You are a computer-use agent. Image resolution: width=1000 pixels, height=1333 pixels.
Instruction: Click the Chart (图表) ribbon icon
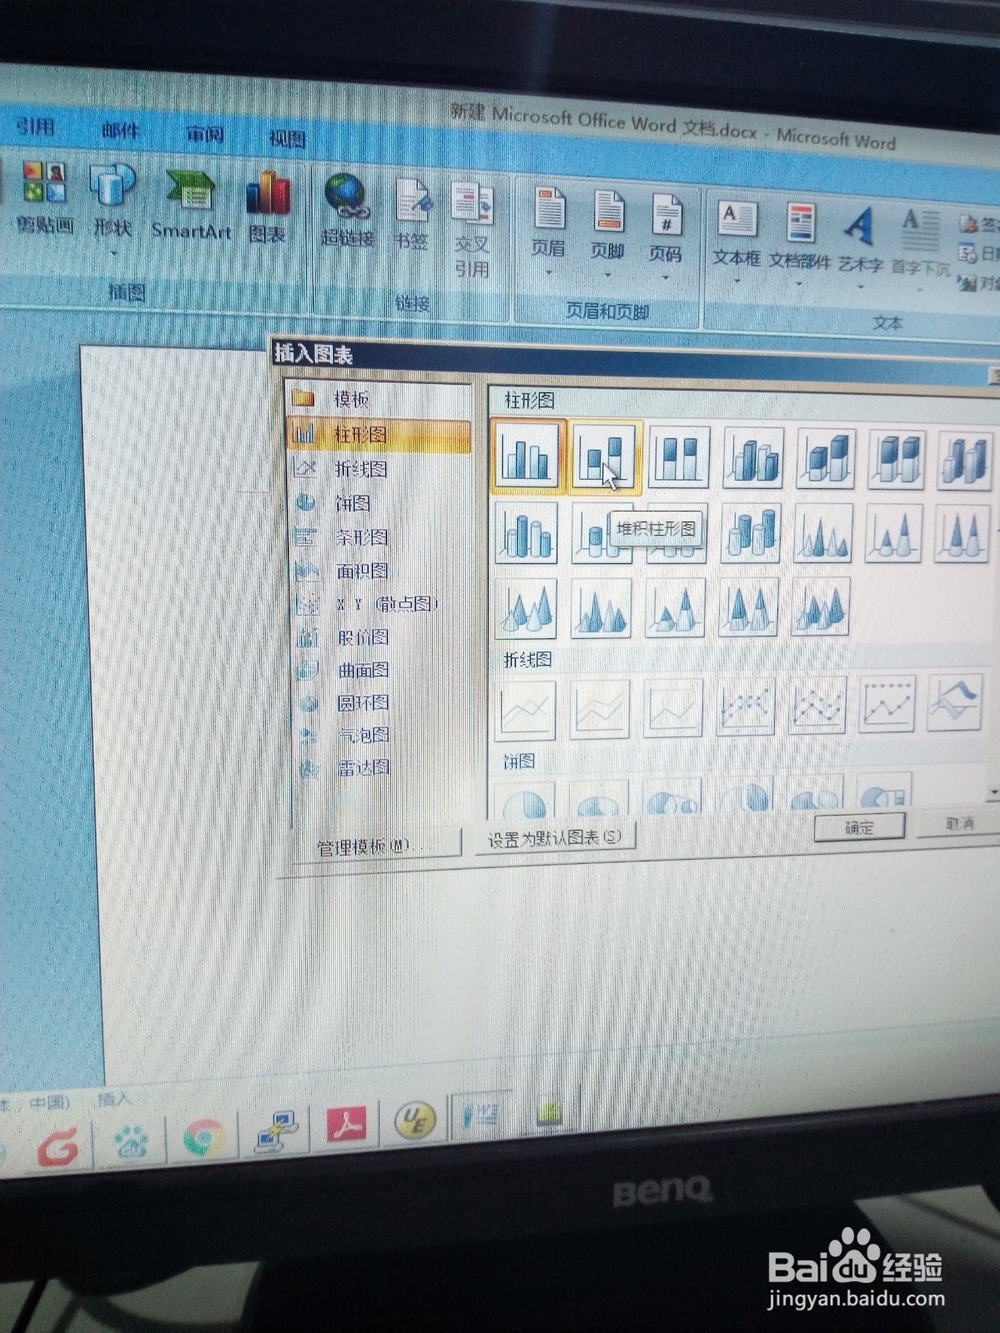[x=267, y=208]
